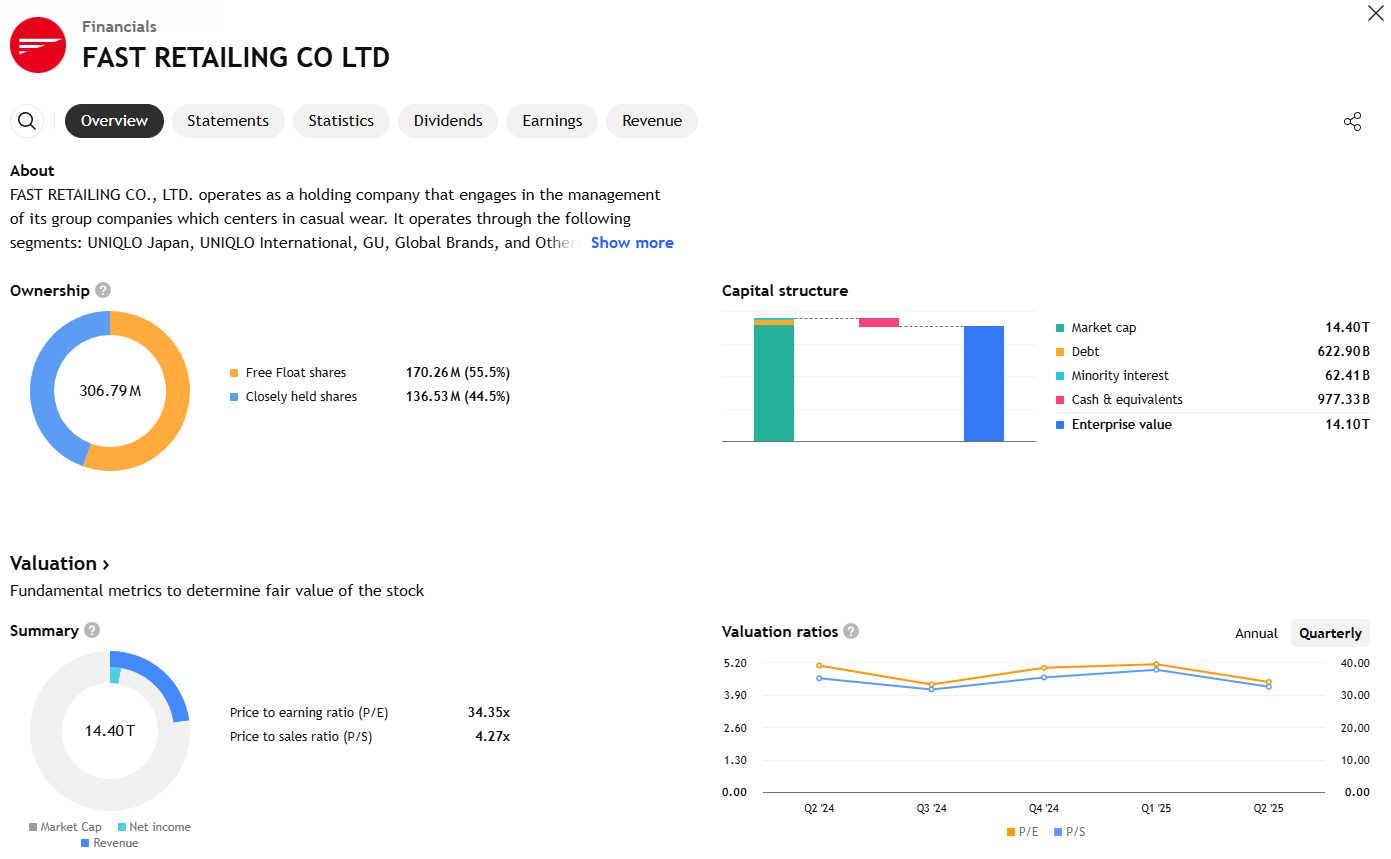The height and width of the screenshot is (859, 1391).
Task: Click the share icon
Action: (1352, 122)
